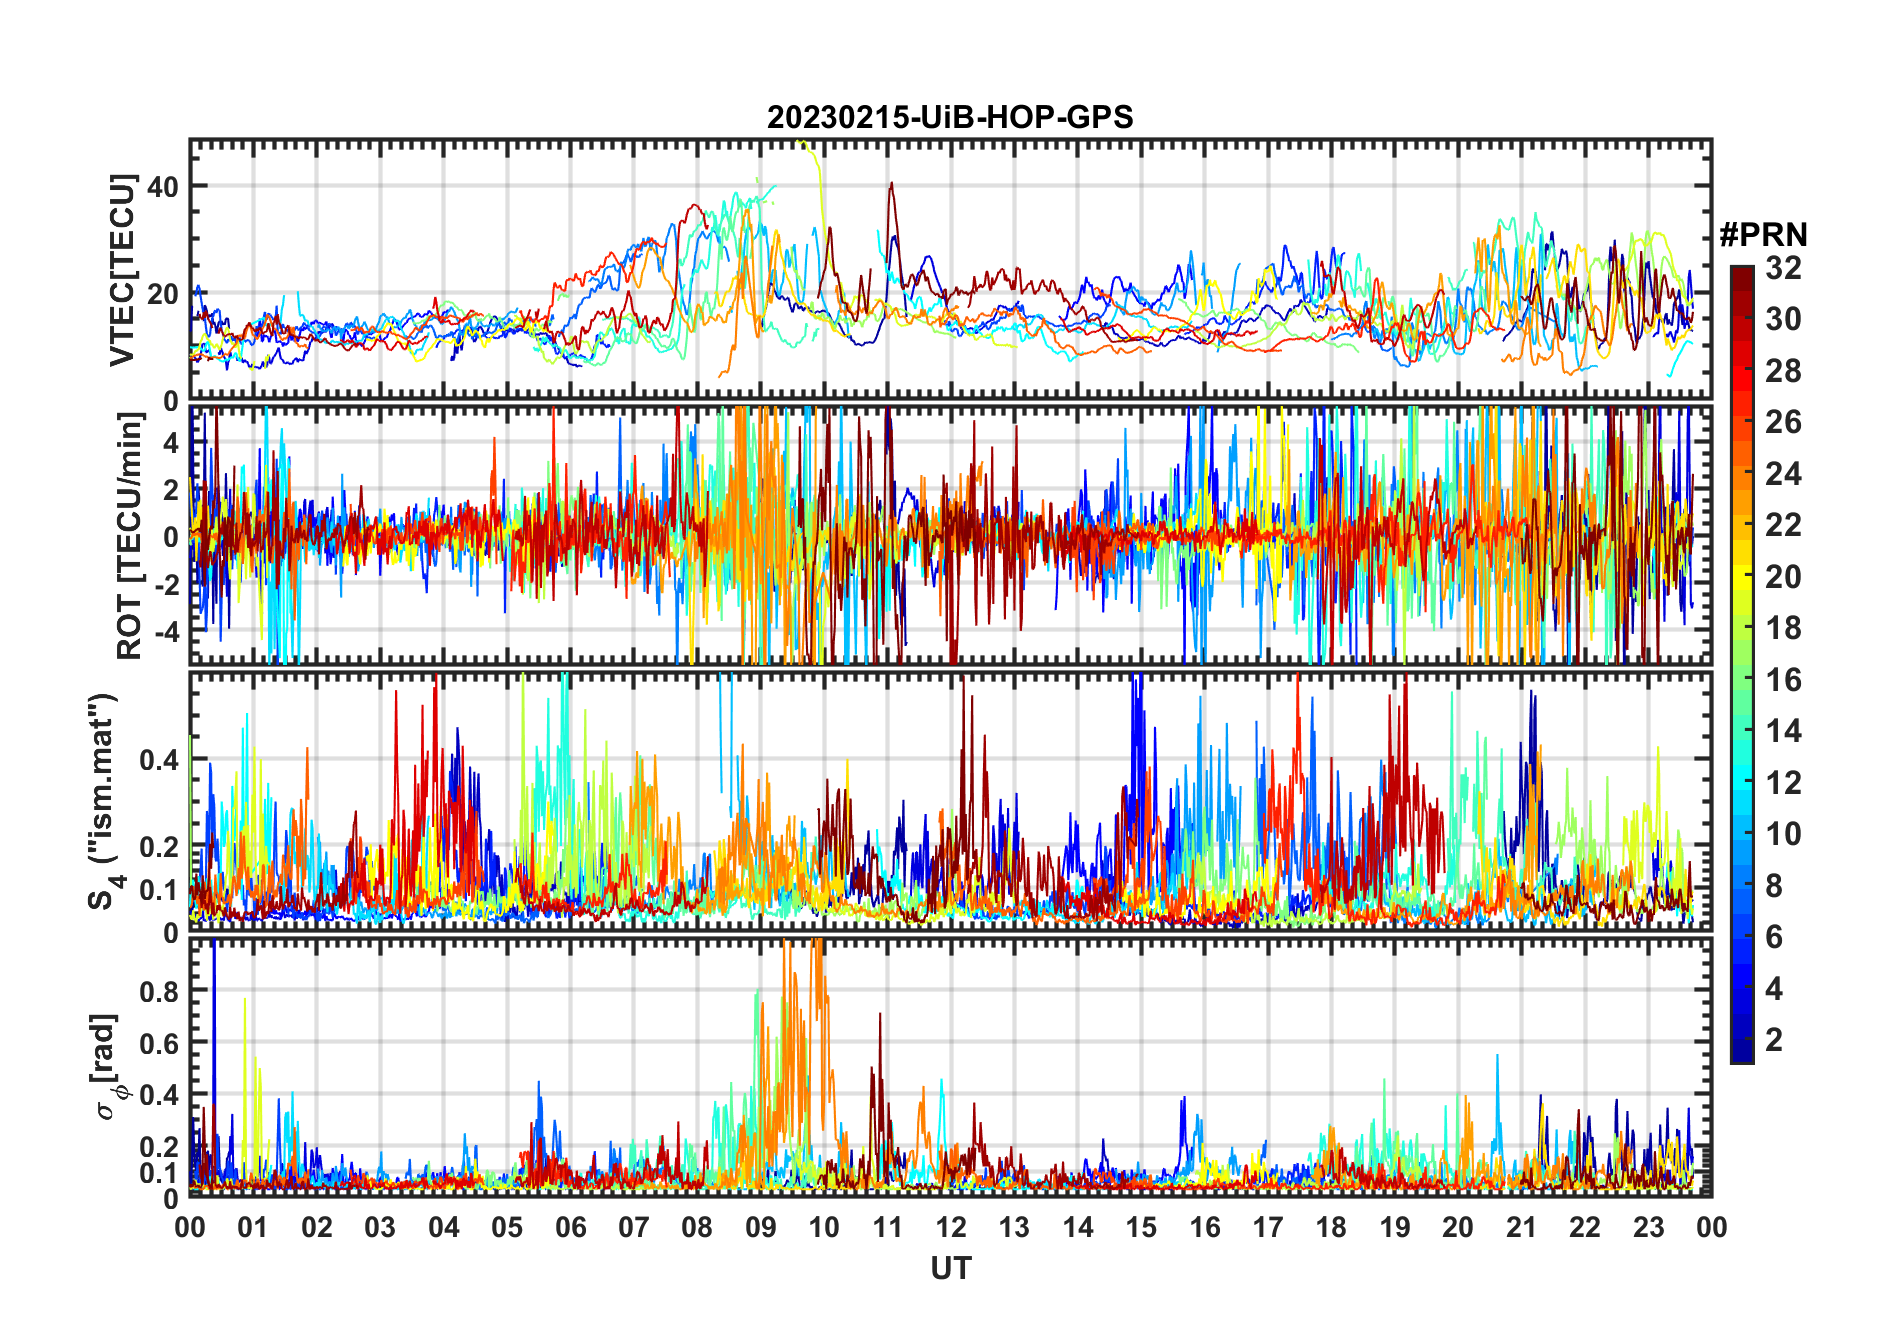Click the dark red VTEC peak near 11 UT
The image size is (1902, 1330).
pyautogui.click(x=891, y=185)
